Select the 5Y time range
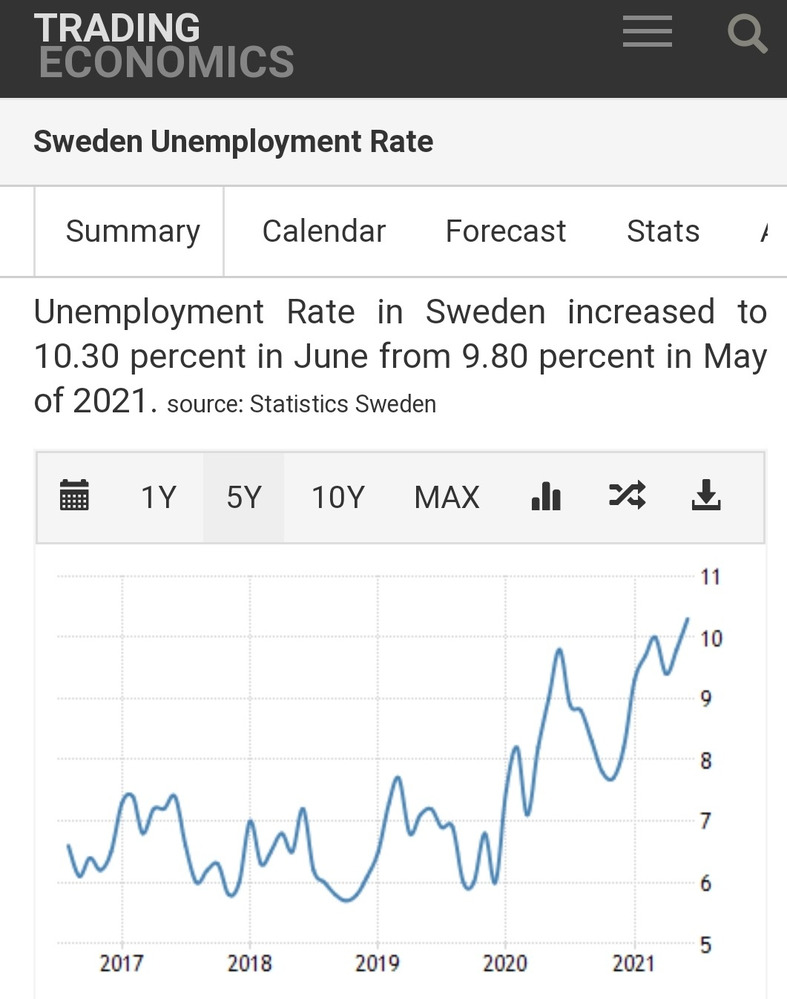Viewport: 787px width, 999px height. point(243,497)
